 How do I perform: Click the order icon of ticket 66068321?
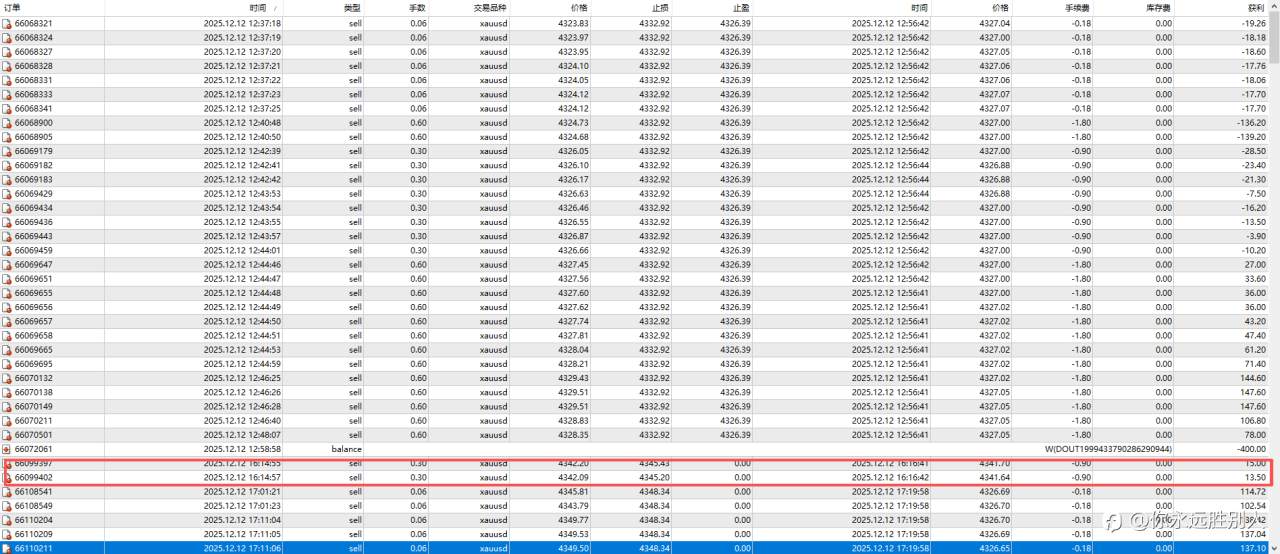point(7,23)
